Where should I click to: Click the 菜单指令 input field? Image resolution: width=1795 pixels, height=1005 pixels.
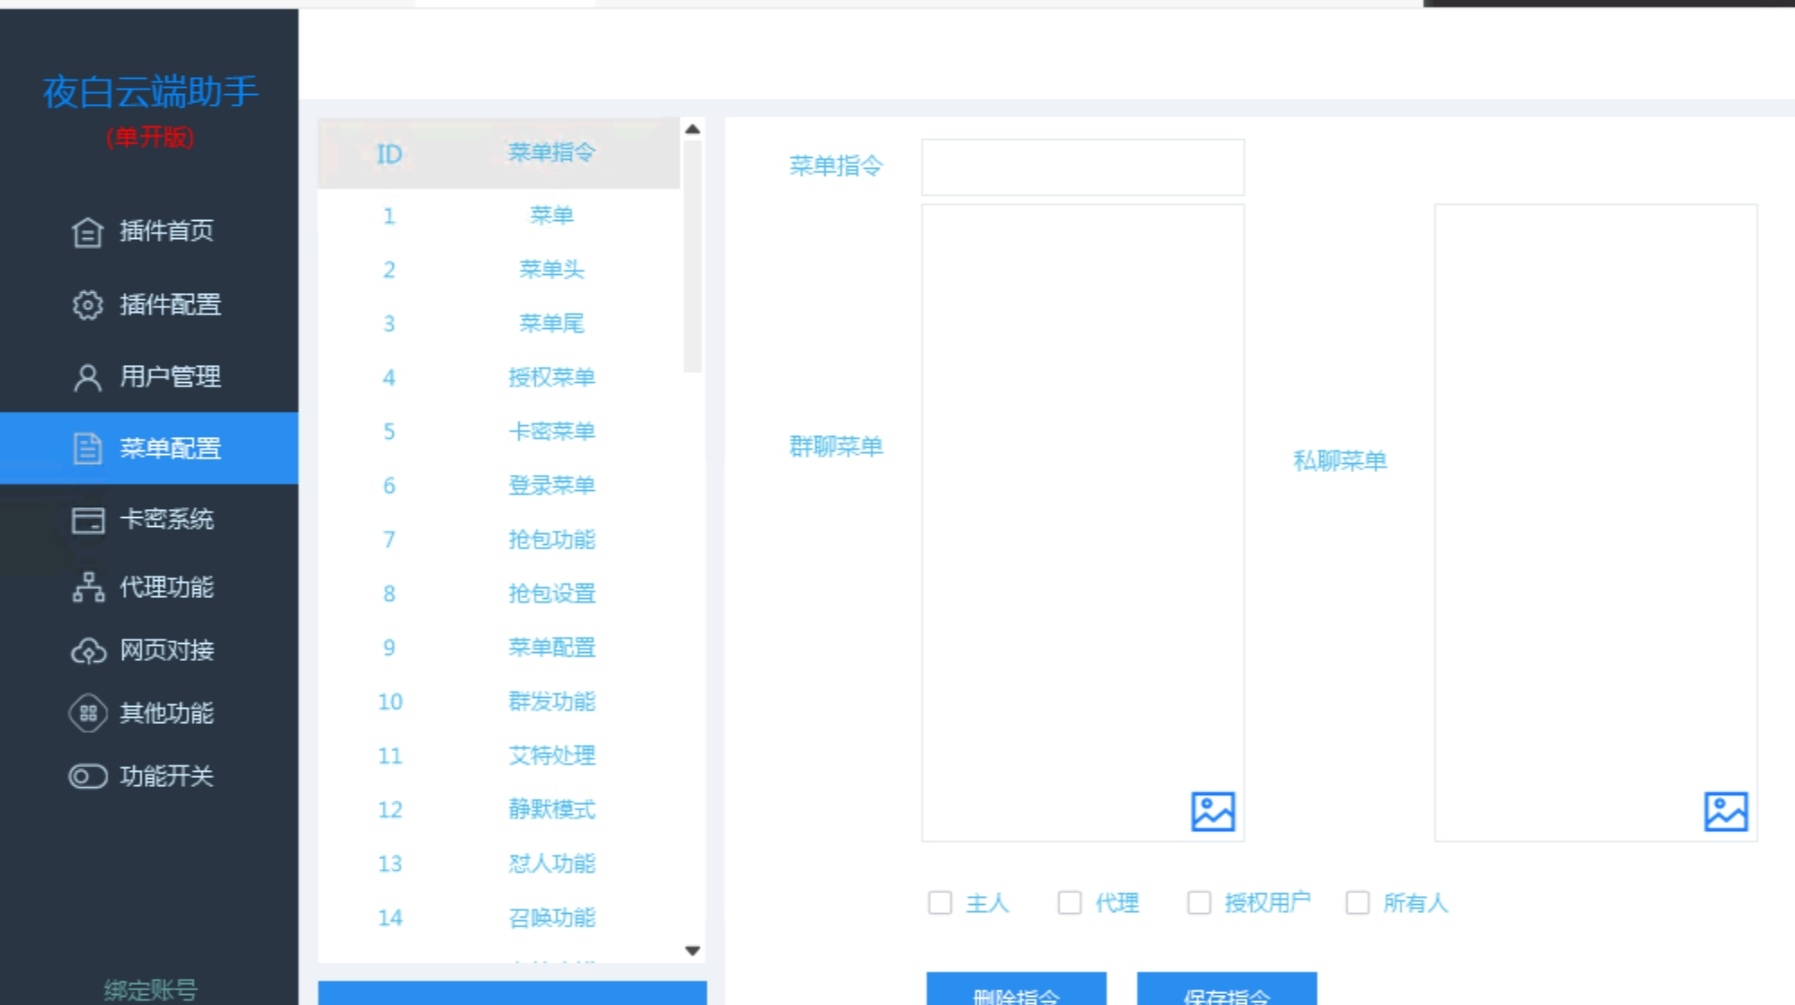1081,165
